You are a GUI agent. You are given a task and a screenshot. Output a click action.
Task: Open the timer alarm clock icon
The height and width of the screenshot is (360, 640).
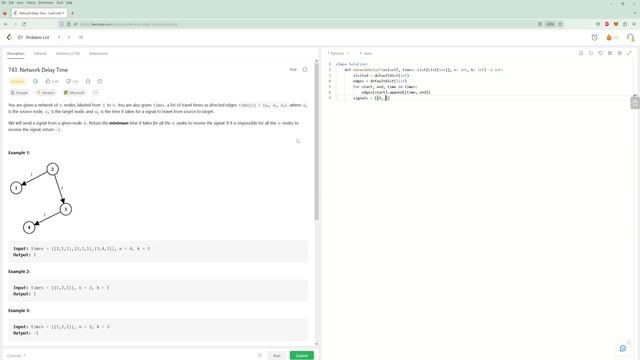pyautogui.click(x=594, y=38)
